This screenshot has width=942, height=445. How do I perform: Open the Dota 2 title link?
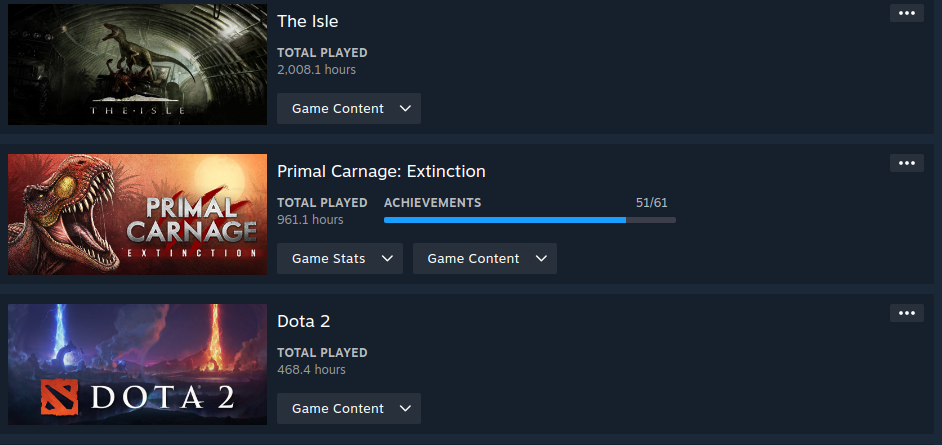pyautogui.click(x=303, y=321)
